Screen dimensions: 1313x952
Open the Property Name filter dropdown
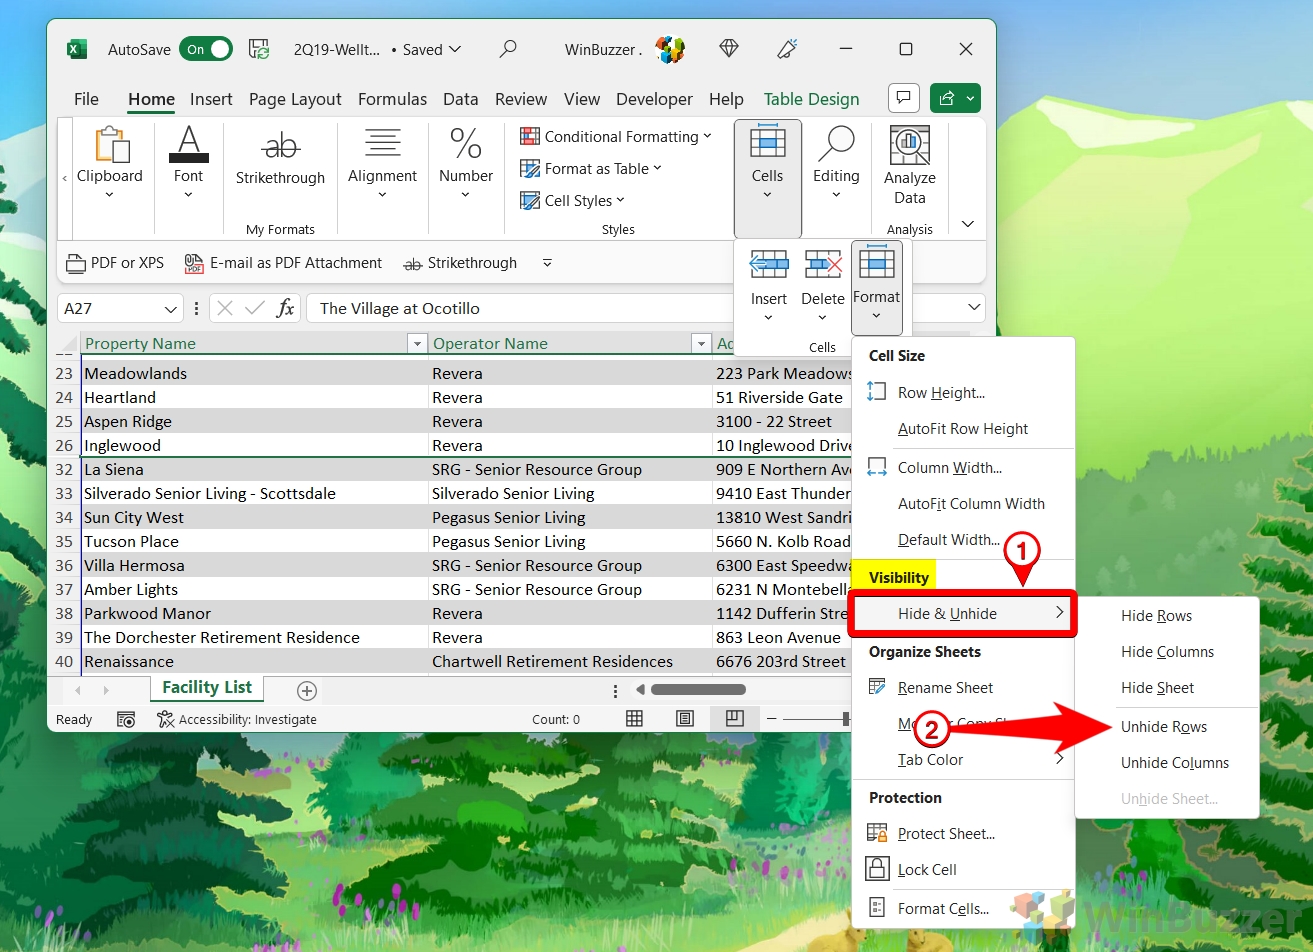click(417, 344)
